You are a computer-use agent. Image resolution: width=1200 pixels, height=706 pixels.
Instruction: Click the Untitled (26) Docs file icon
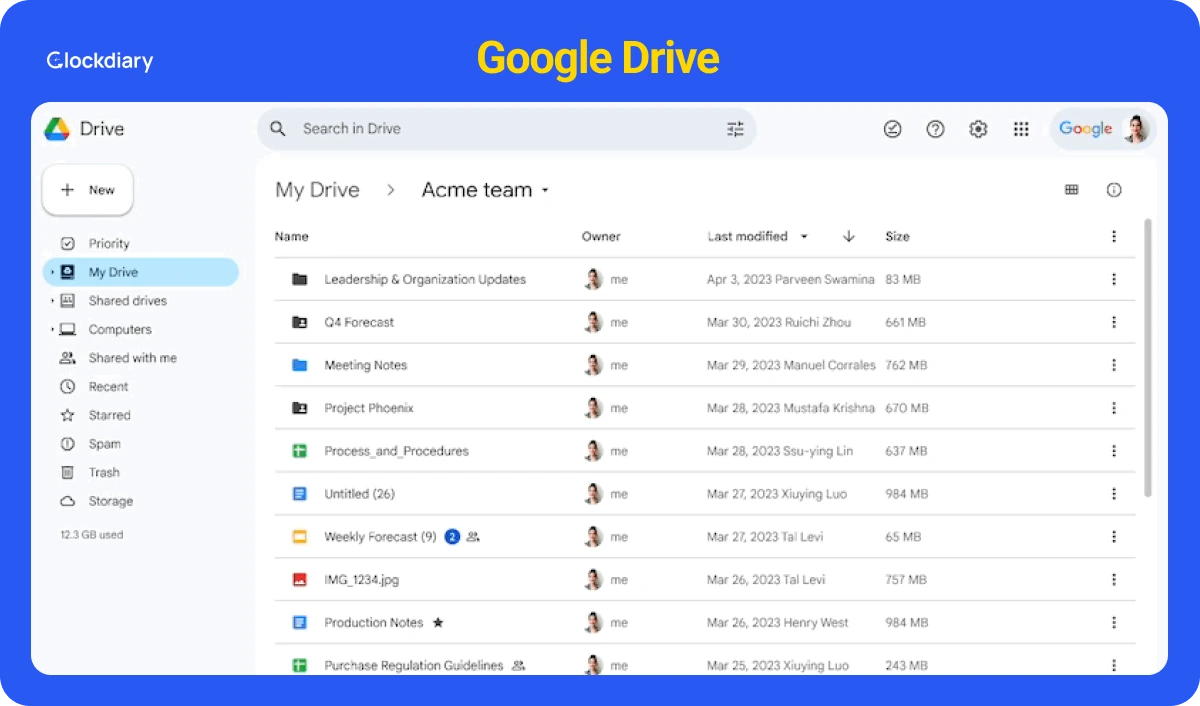click(299, 494)
